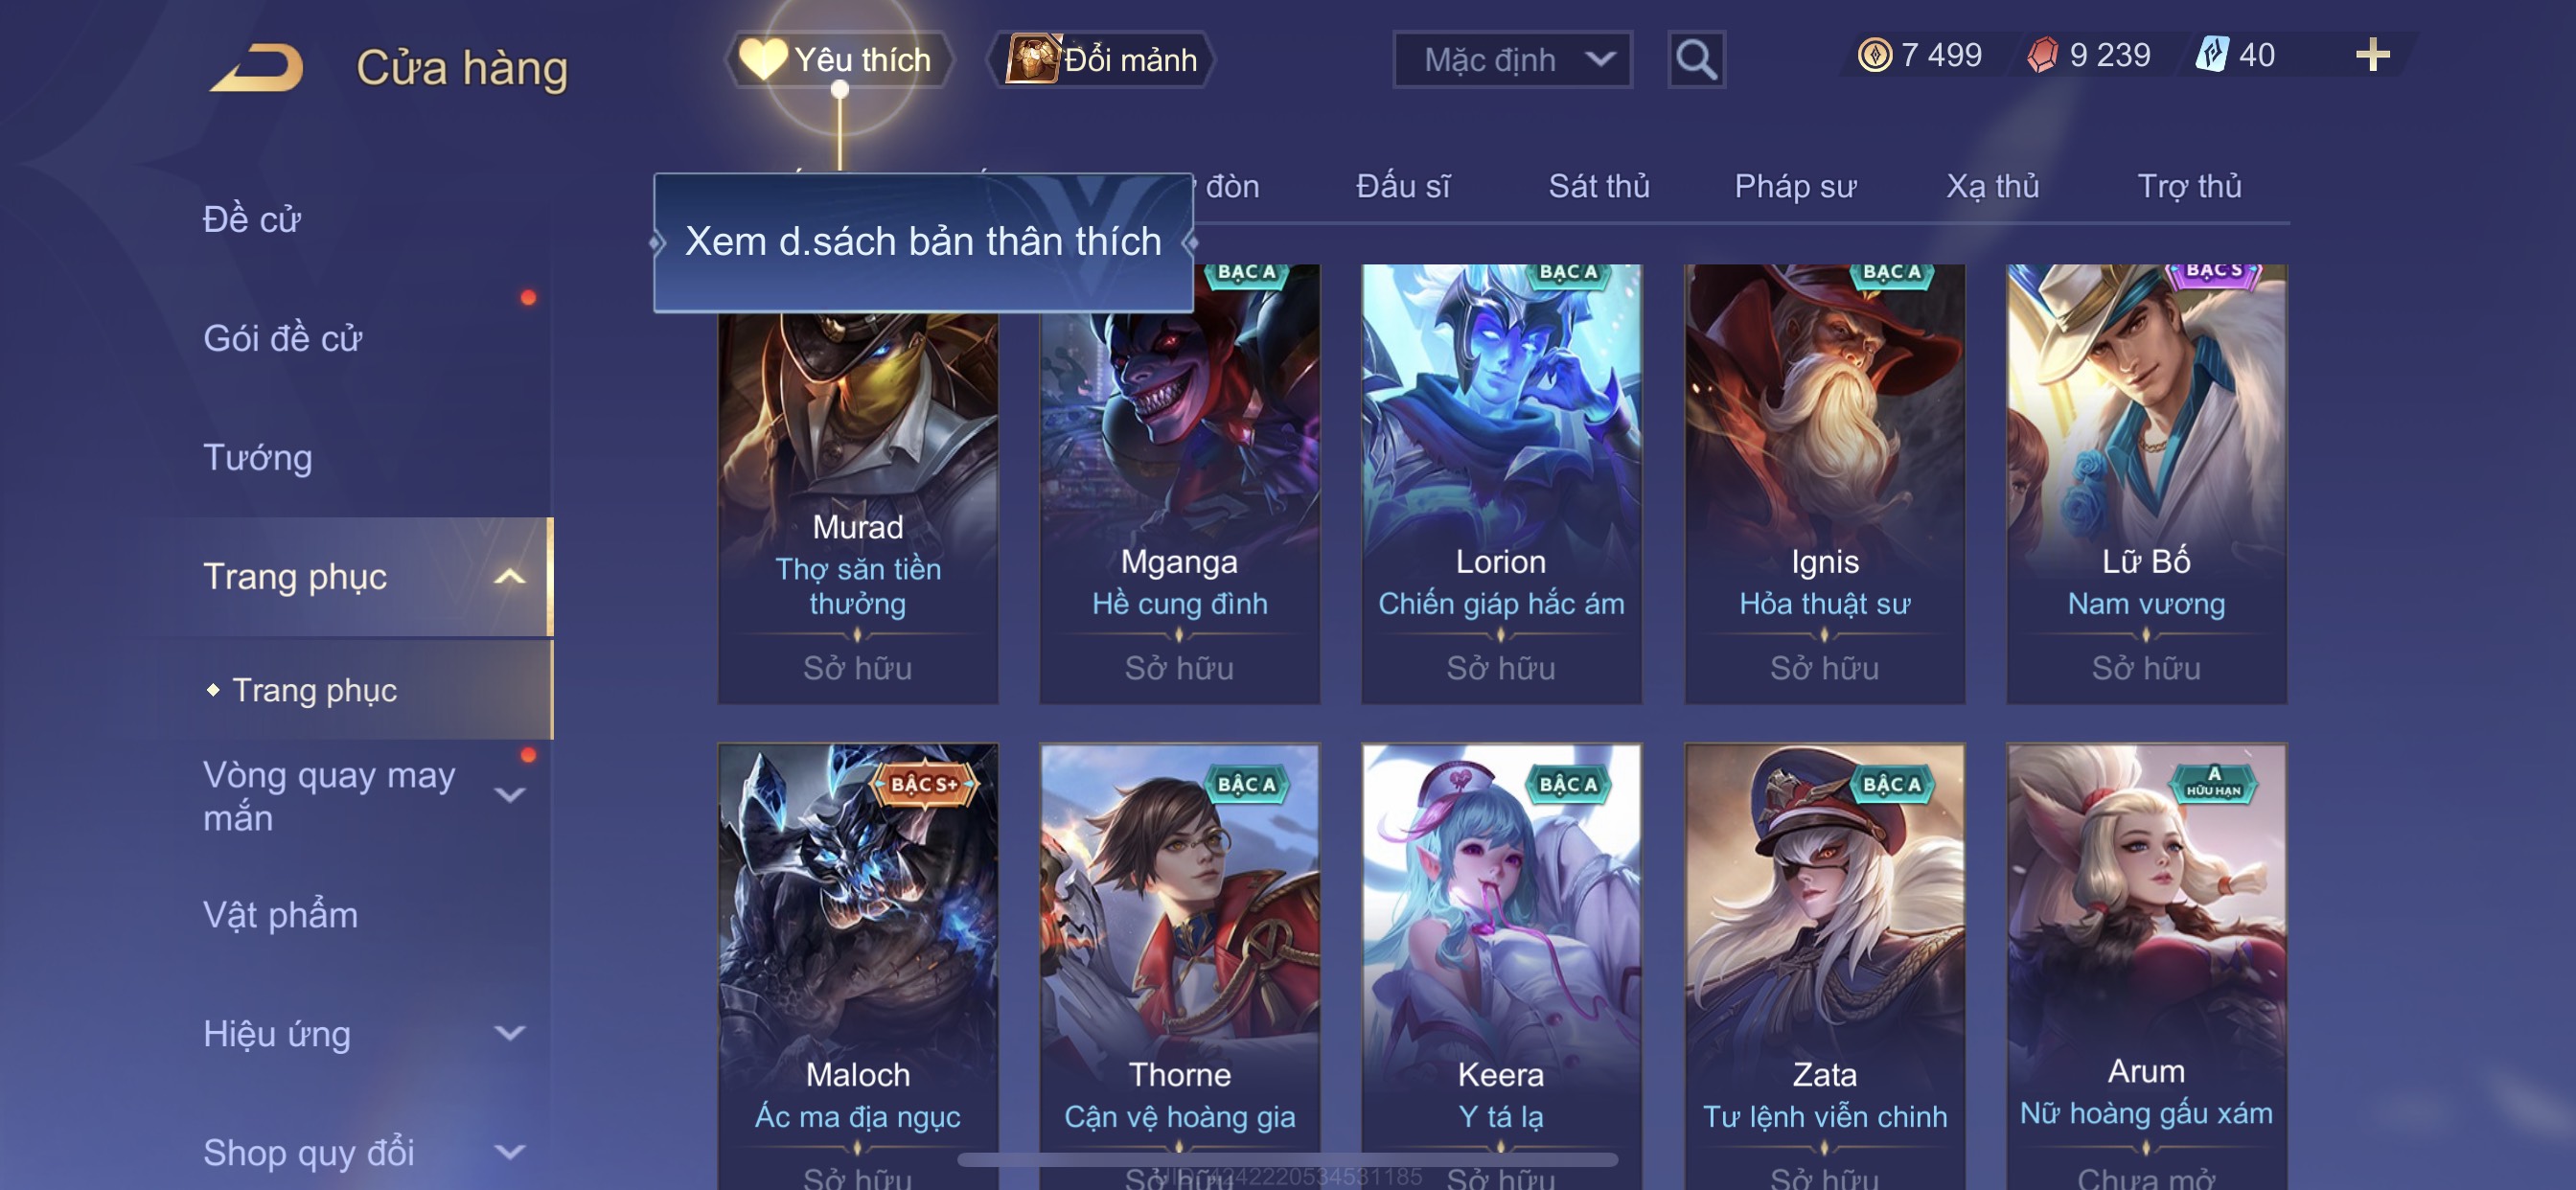Select the Trang phục sub-item
Image resolution: width=2576 pixels, height=1190 pixels.
[x=314, y=691]
